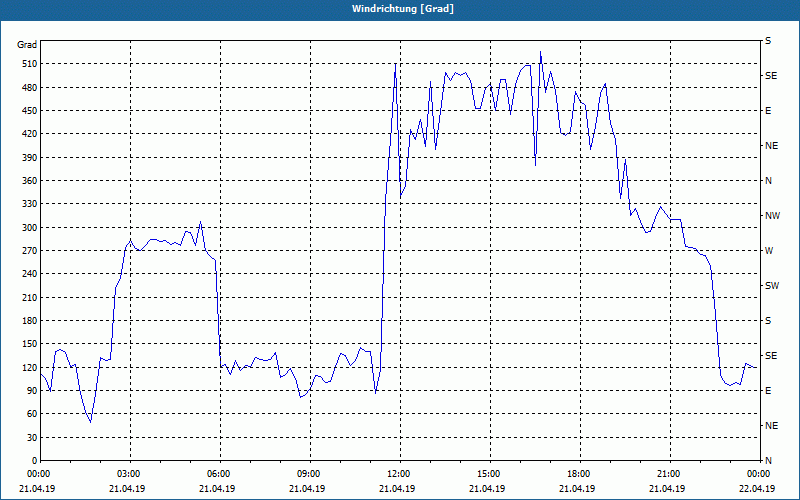This screenshot has width=800, height=500.
Task: Click the 09:00 time label
Action: tap(308, 474)
